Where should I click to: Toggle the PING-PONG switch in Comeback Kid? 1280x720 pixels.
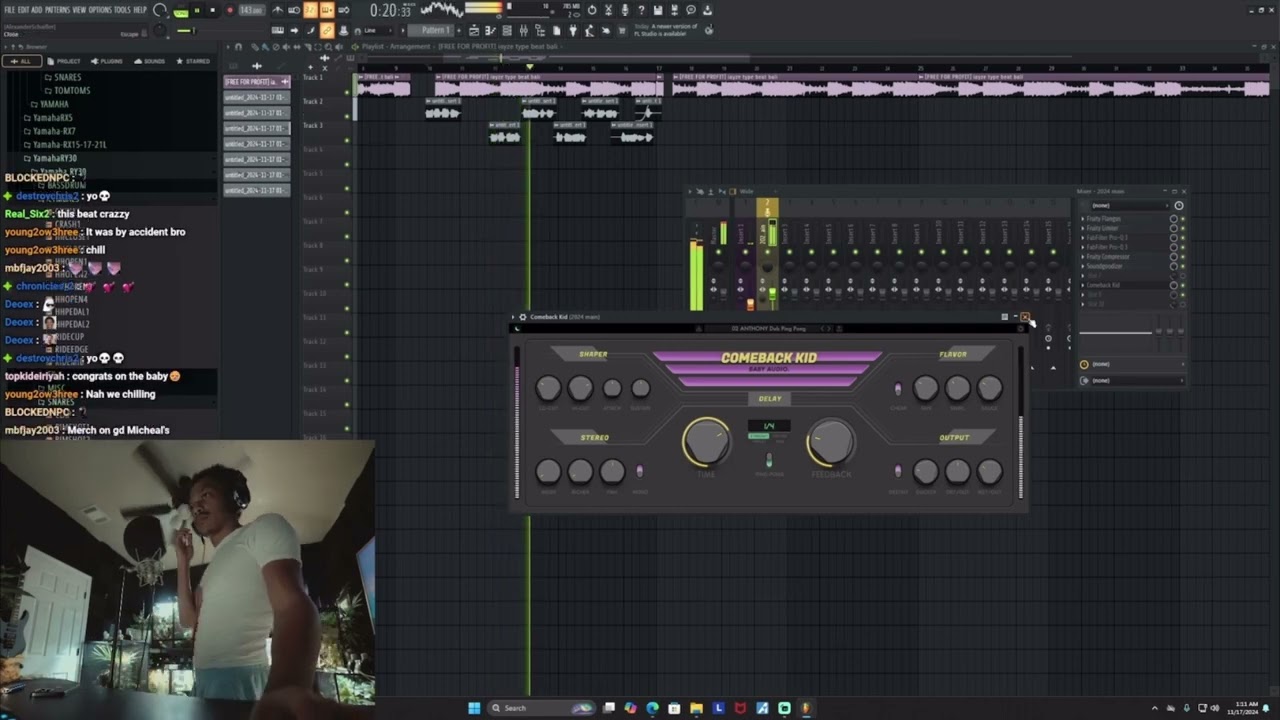pyautogui.click(x=769, y=460)
